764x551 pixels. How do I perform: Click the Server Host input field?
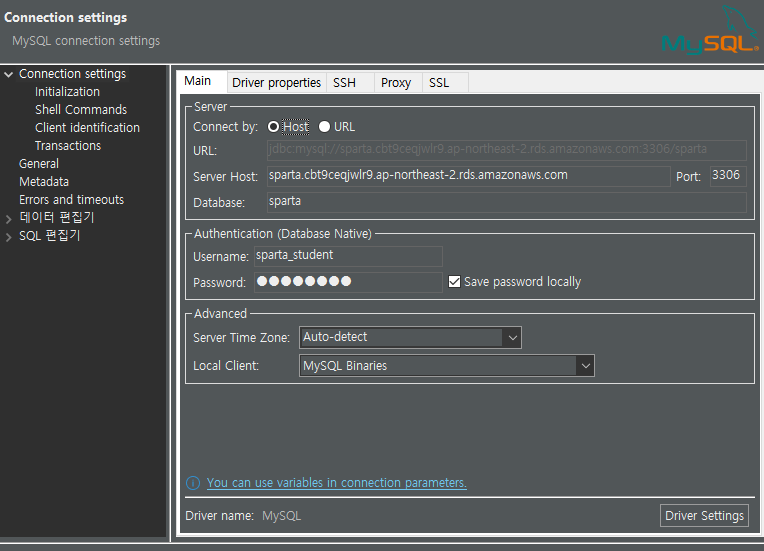pos(469,176)
